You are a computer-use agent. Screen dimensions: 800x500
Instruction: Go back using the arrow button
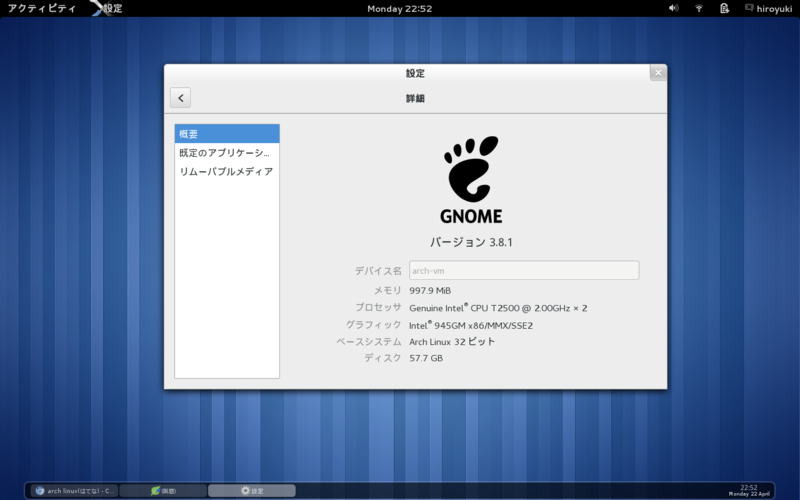pos(180,97)
